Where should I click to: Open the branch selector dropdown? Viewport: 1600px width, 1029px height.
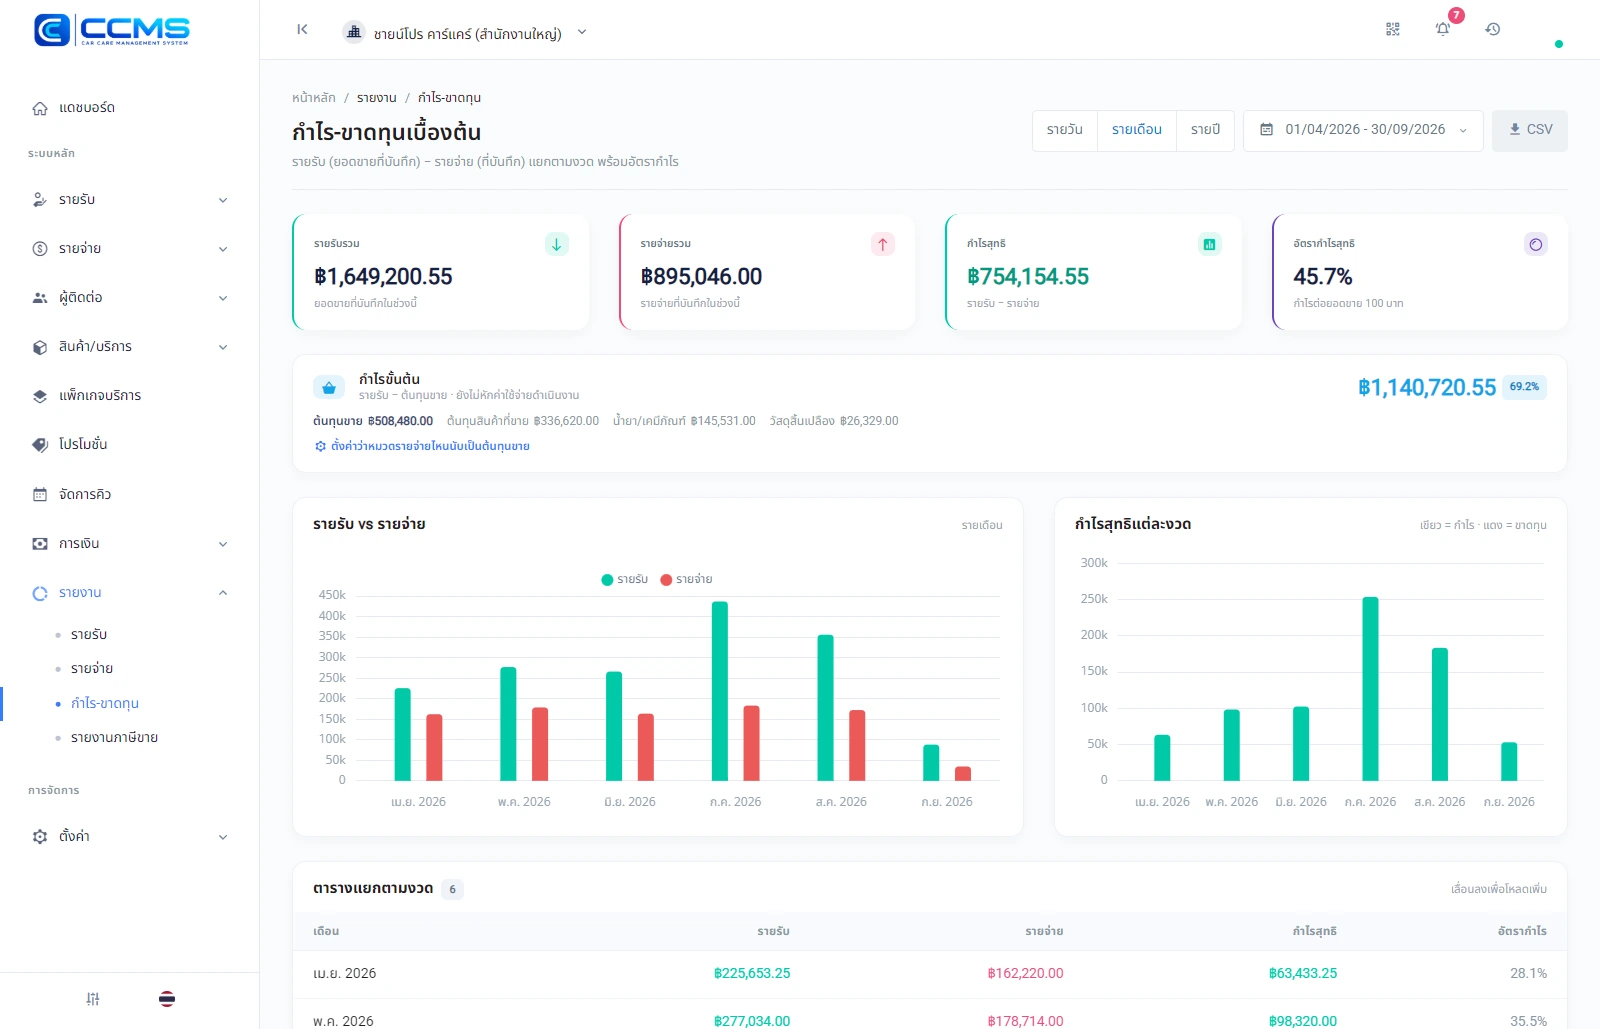pyautogui.click(x=465, y=33)
